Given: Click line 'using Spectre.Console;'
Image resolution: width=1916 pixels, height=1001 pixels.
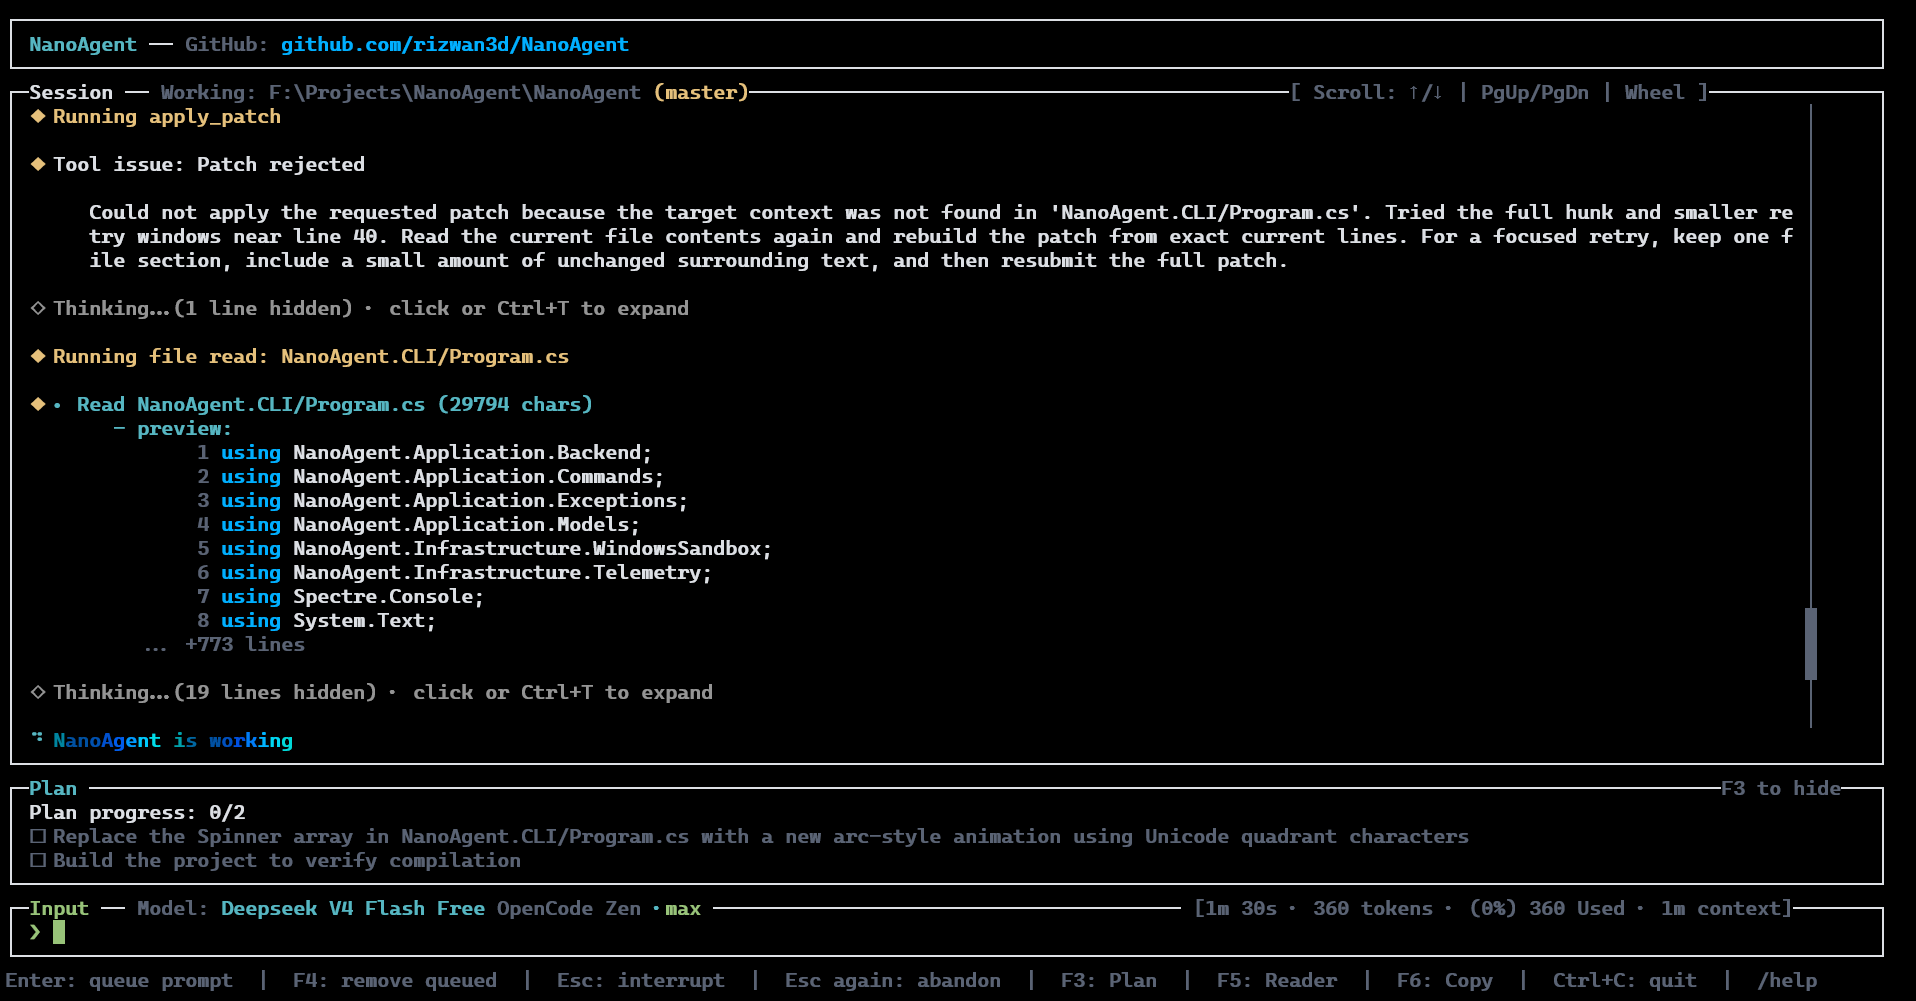Looking at the screenshot, I should [353, 596].
